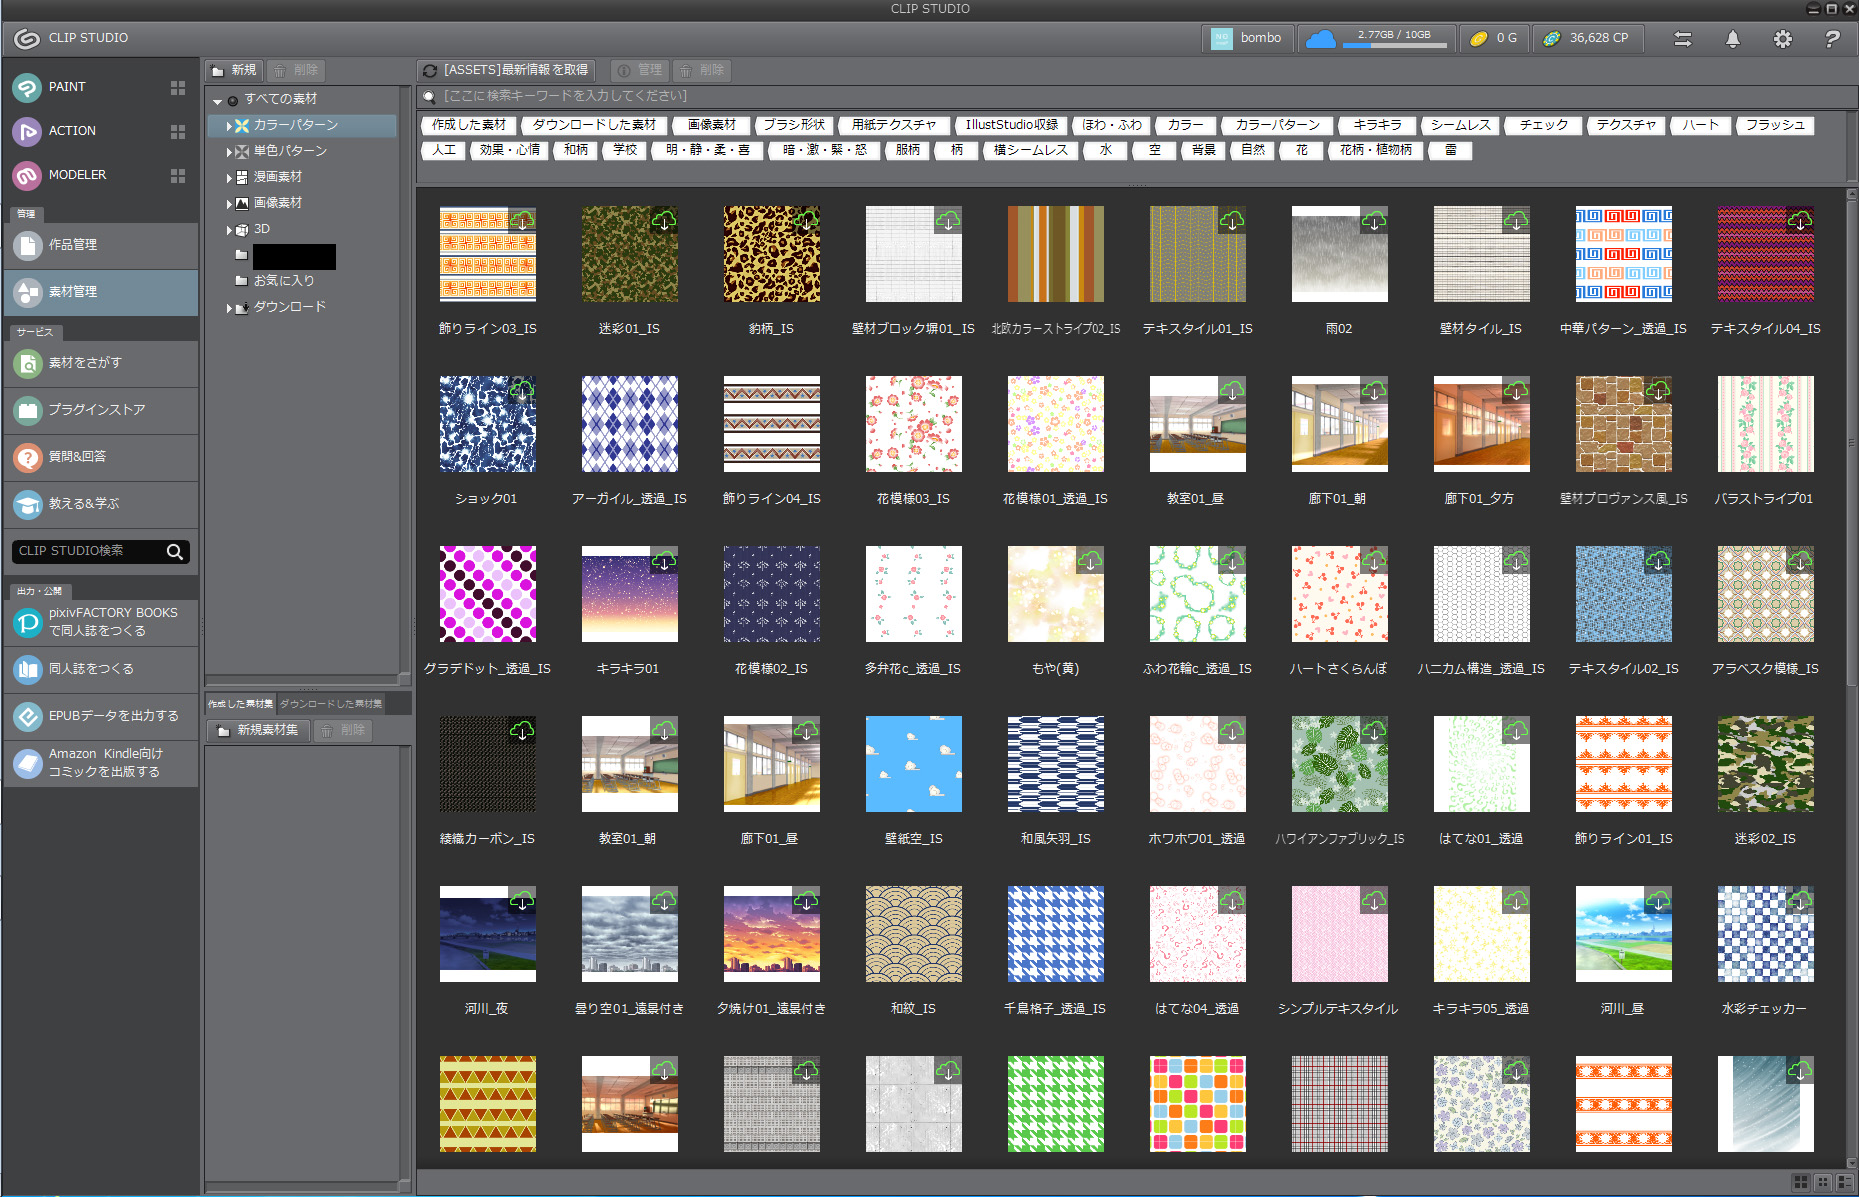
Task: Click the notification bell icon
Action: [x=1732, y=39]
